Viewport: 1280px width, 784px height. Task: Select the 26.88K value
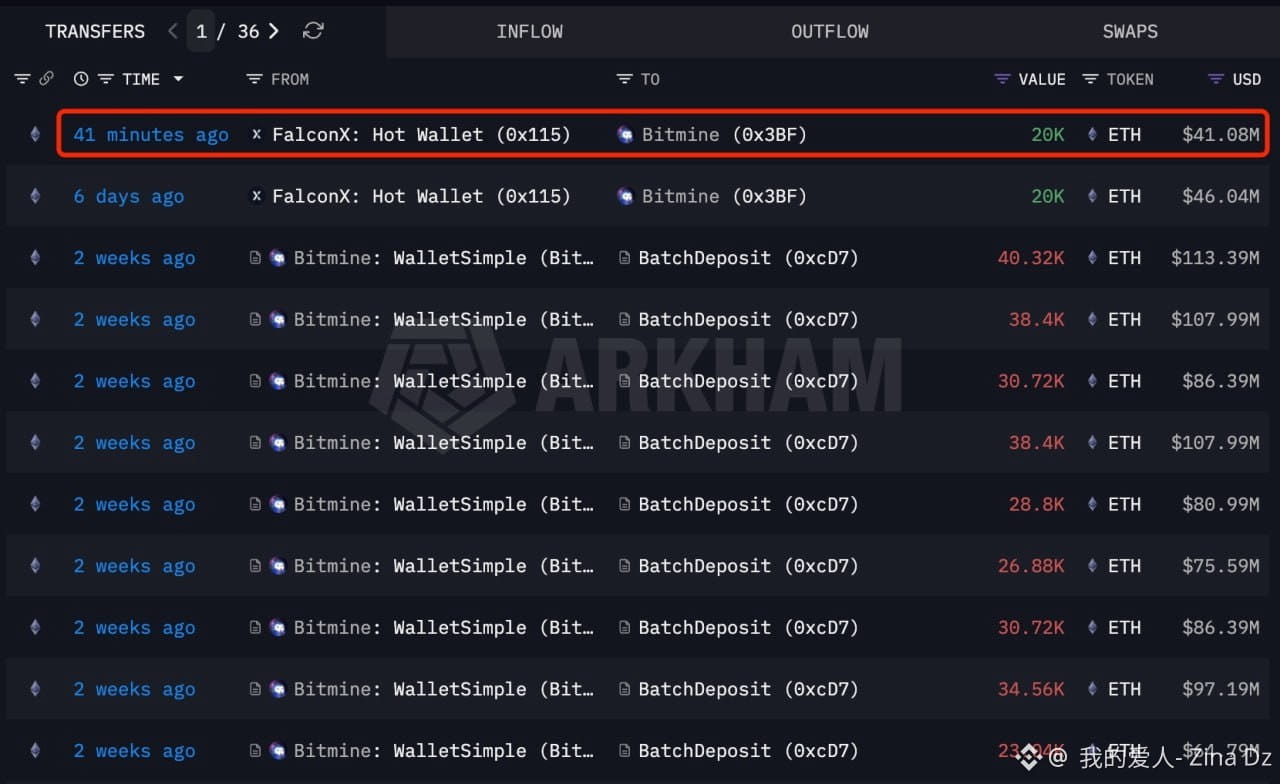click(x=1031, y=566)
